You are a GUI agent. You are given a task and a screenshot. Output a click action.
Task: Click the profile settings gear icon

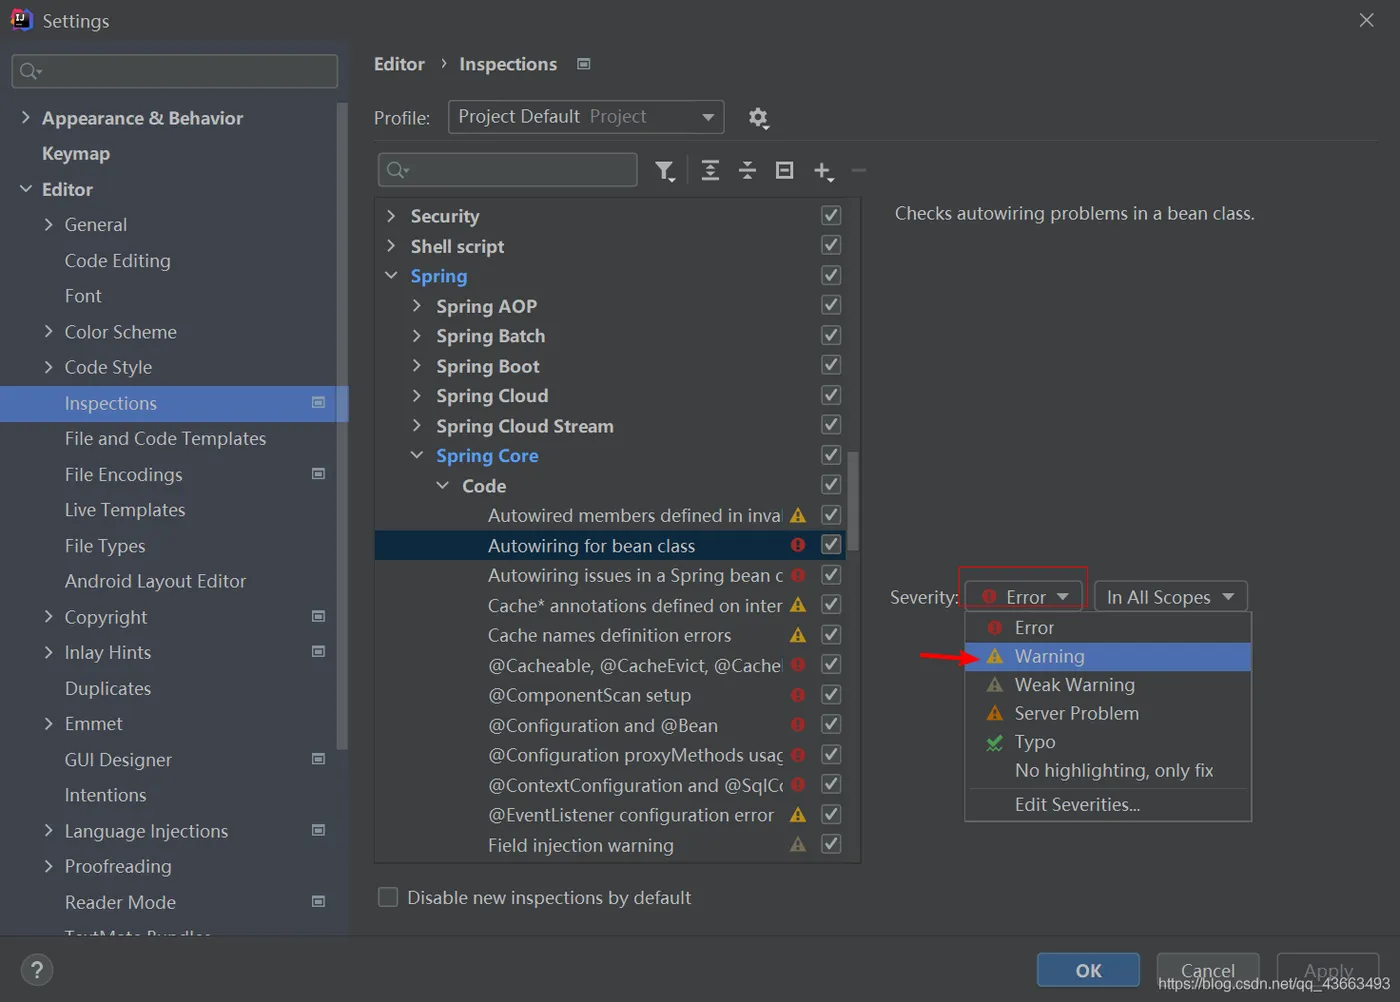click(x=758, y=118)
